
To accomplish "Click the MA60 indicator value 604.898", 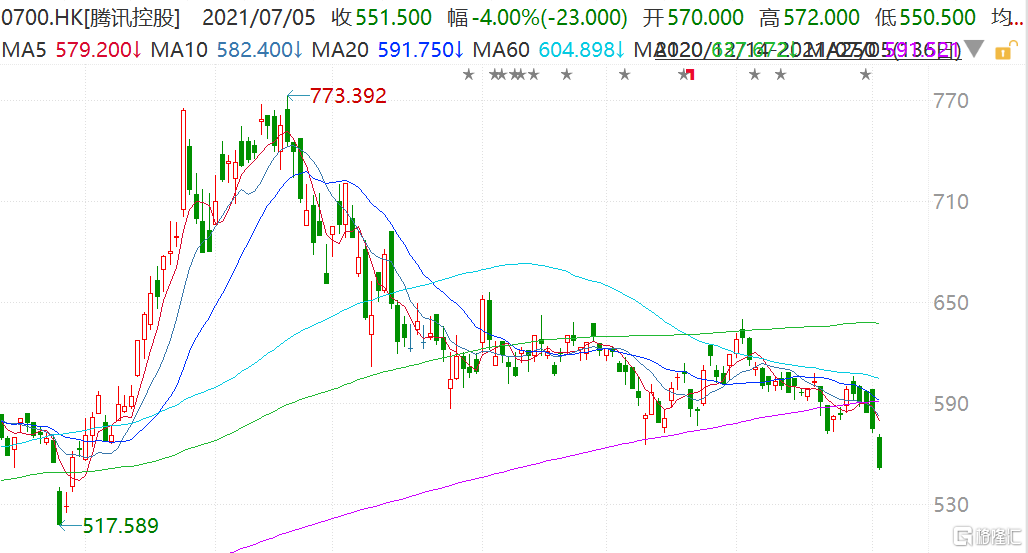I will pyautogui.click(x=575, y=50).
